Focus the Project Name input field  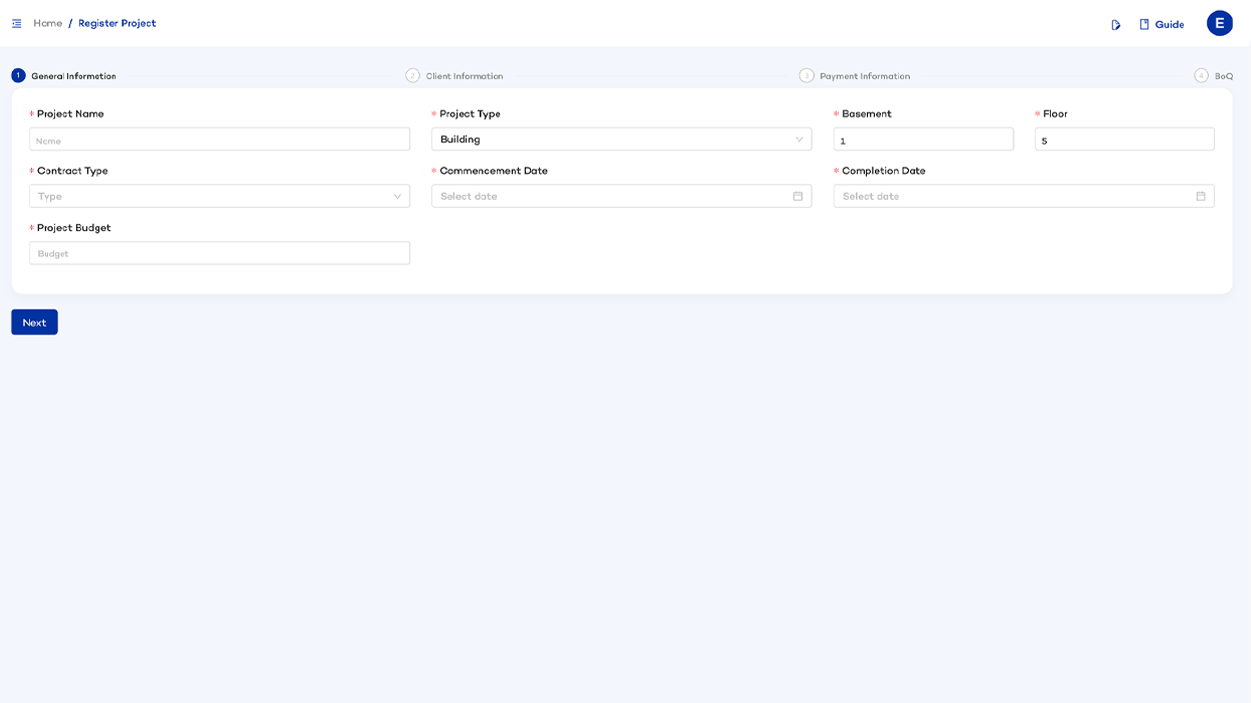(219, 140)
